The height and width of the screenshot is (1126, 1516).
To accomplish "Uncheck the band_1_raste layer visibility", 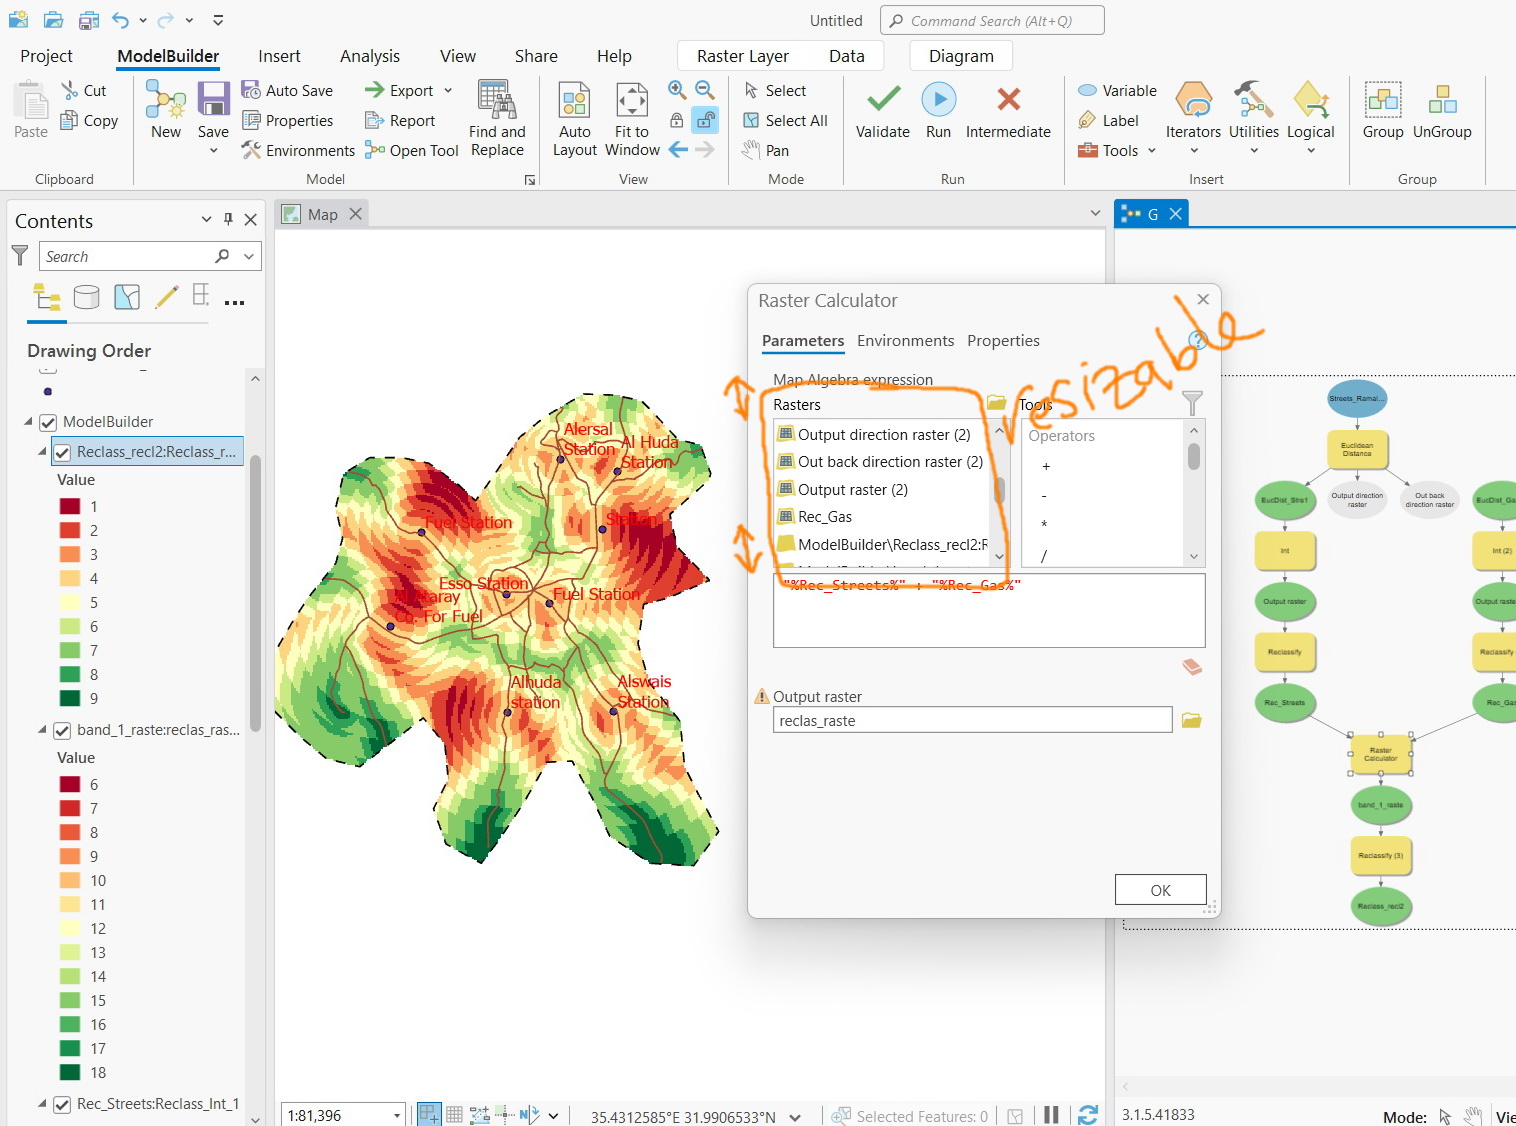I will 63,729.
